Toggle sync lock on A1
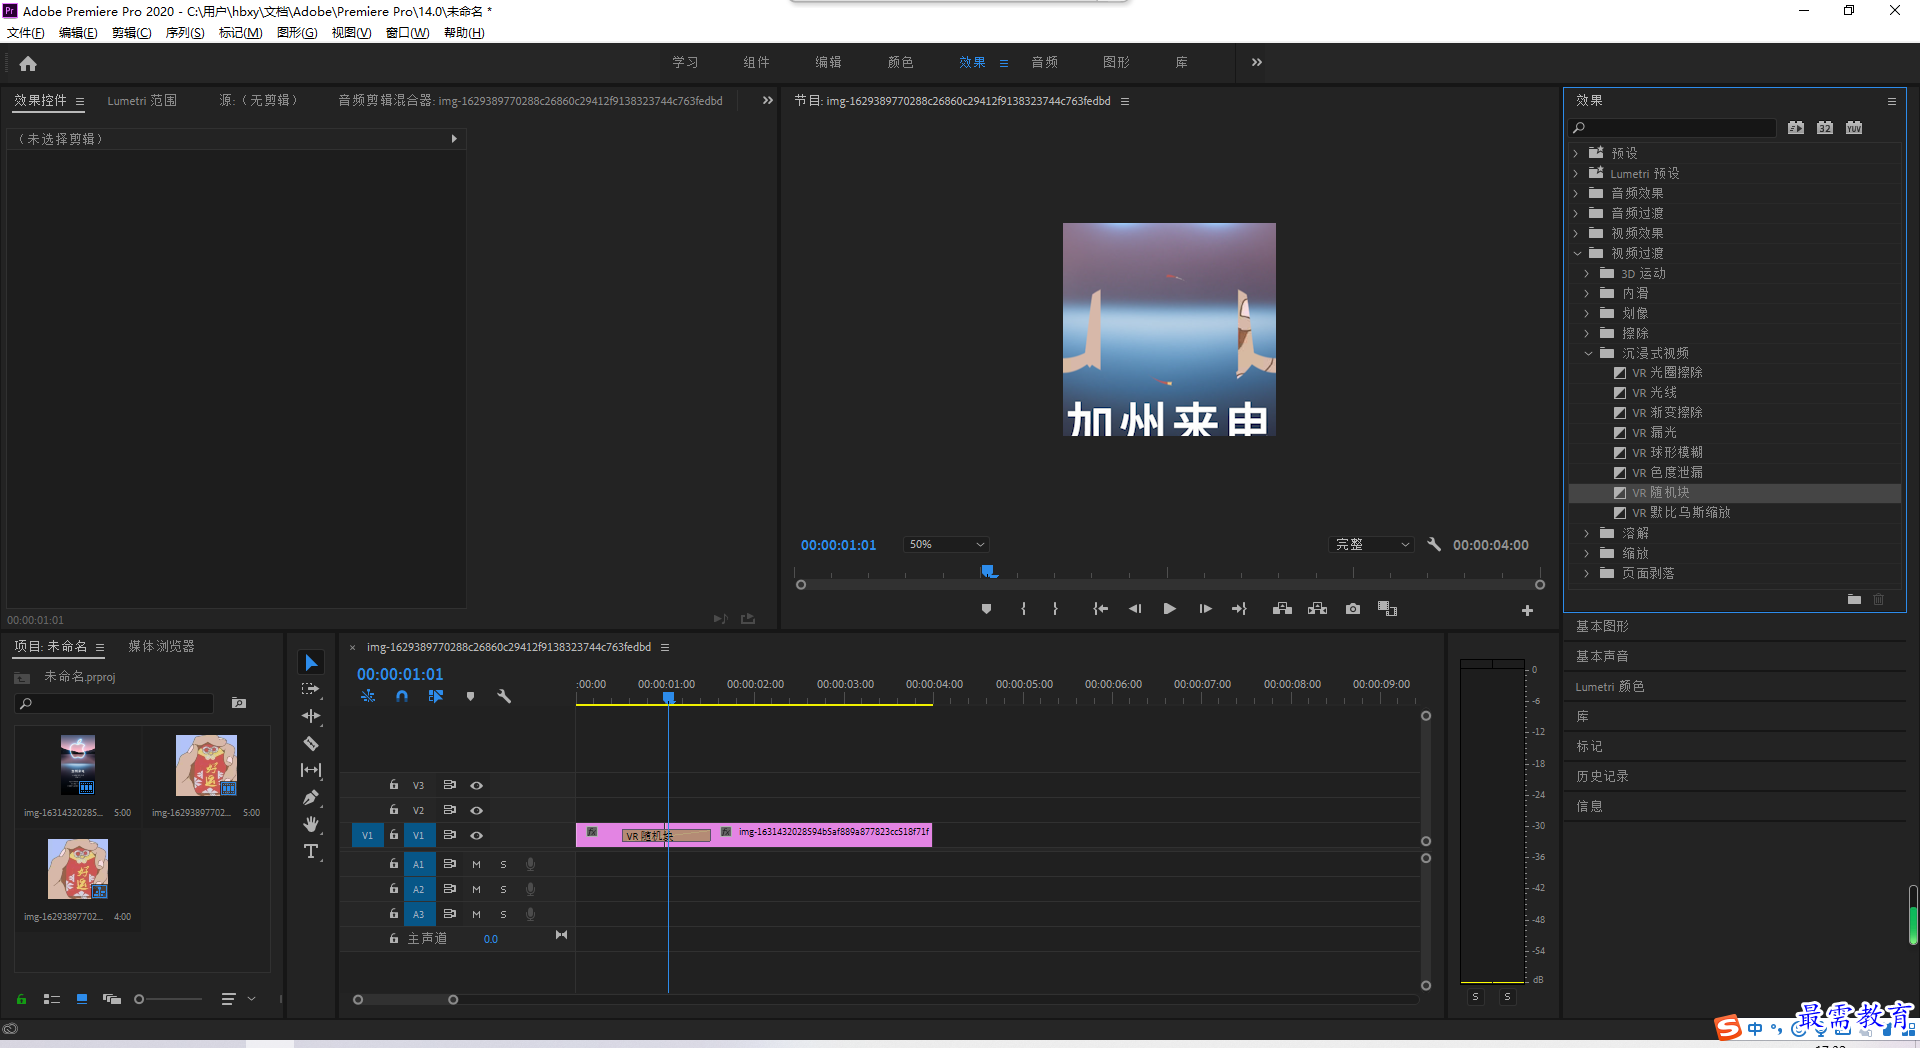This screenshot has height=1048, width=1920. (x=450, y=864)
